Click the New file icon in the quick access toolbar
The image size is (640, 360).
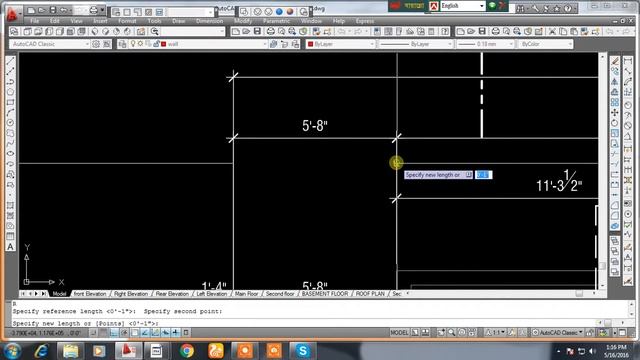[31, 10]
